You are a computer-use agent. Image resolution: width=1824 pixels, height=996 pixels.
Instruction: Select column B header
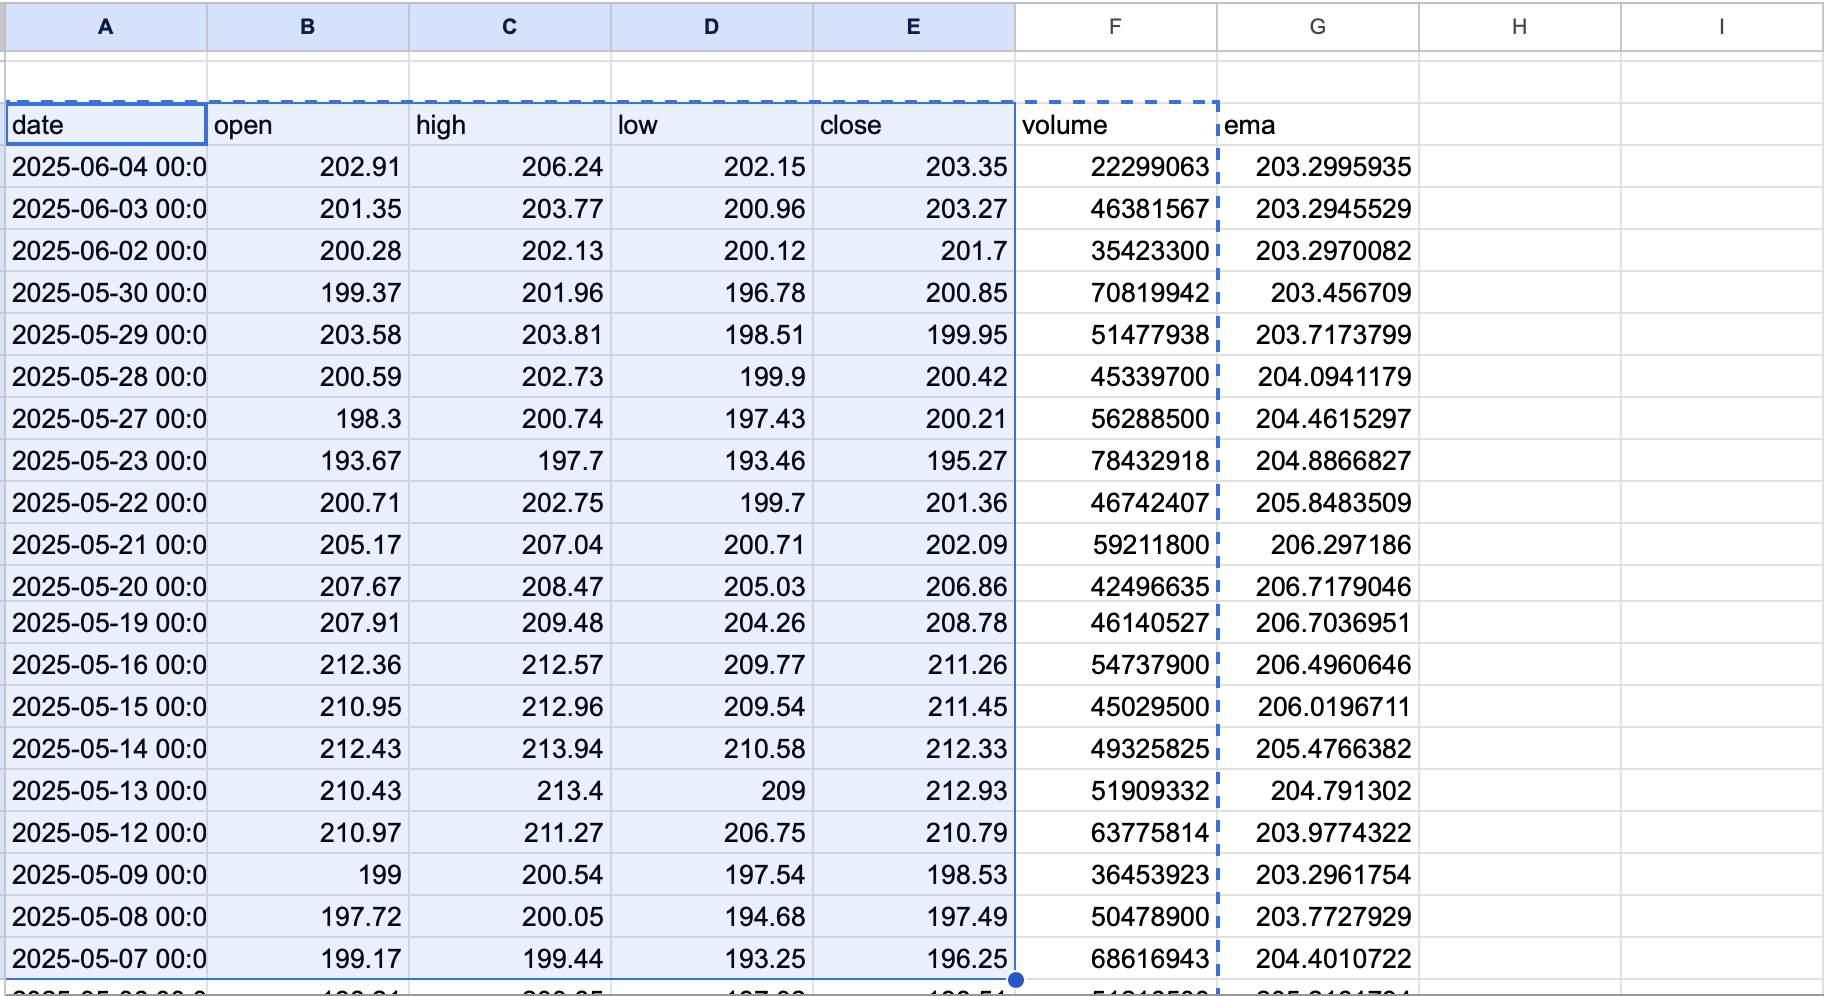(307, 27)
